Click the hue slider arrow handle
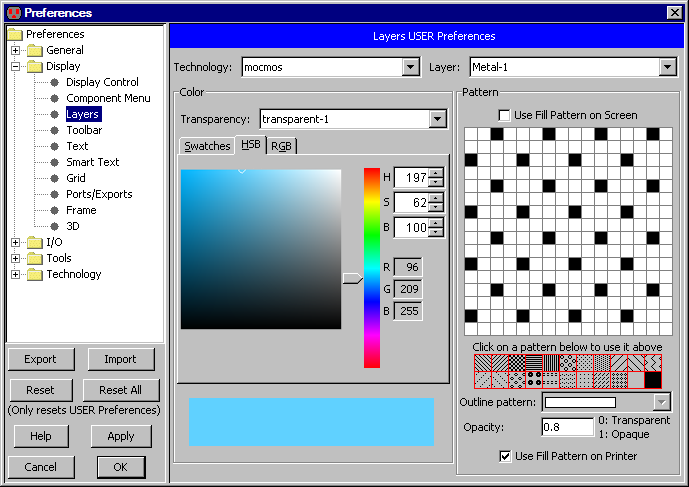 click(352, 278)
